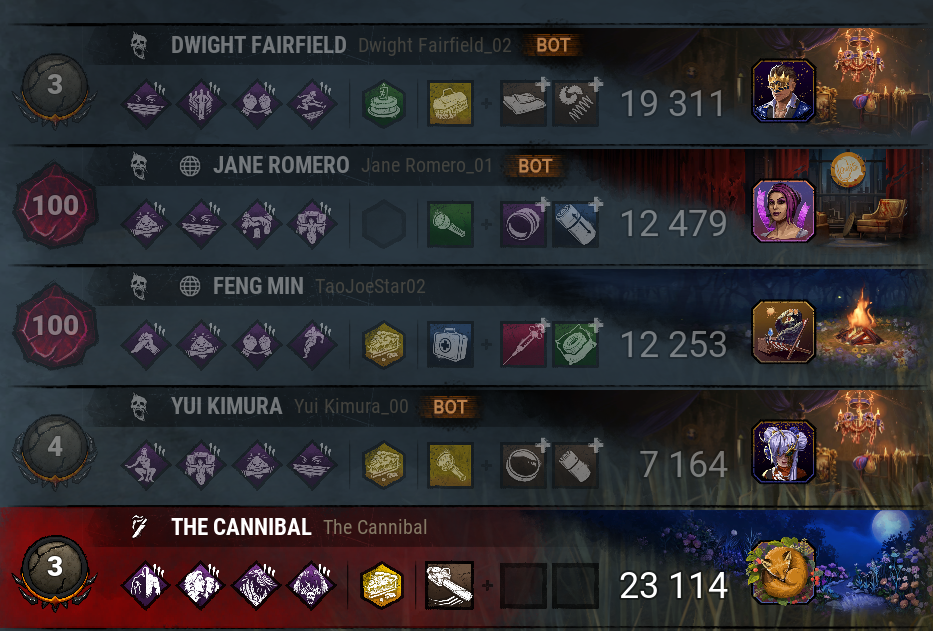933x631 pixels.
Task: Click the globe icon beside Jane Romero
Action: (x=190, y=166)
